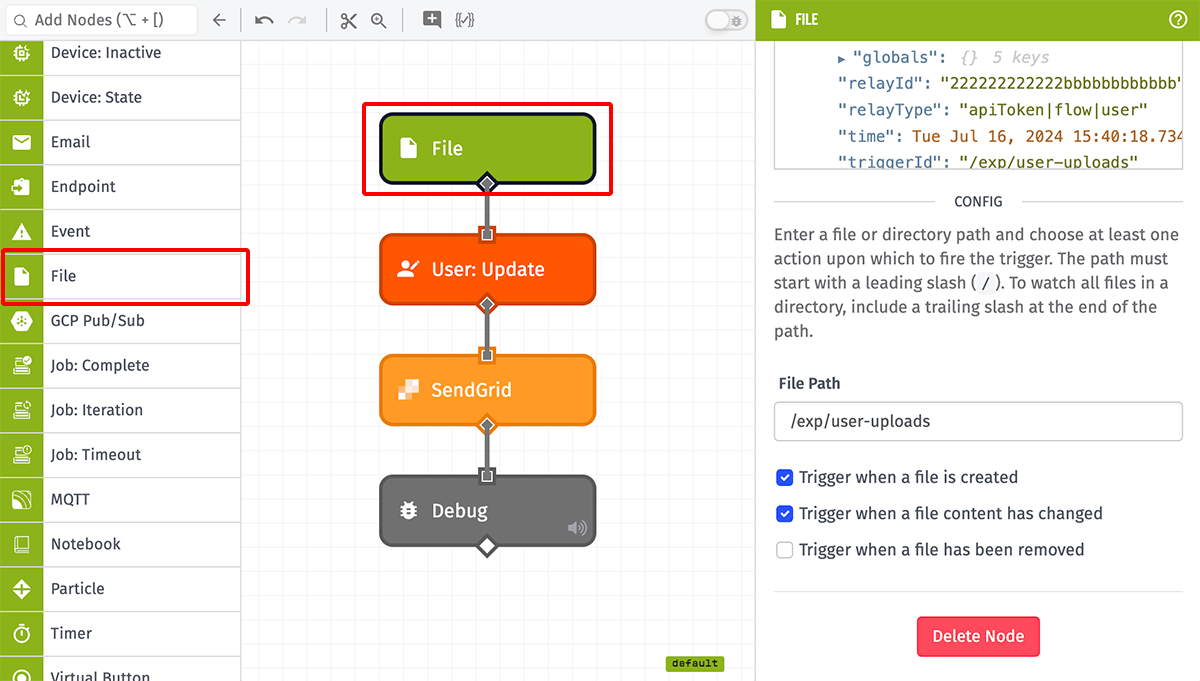
Task: Click the "Job: Timeout" palette label
Action: coord(96,455)
